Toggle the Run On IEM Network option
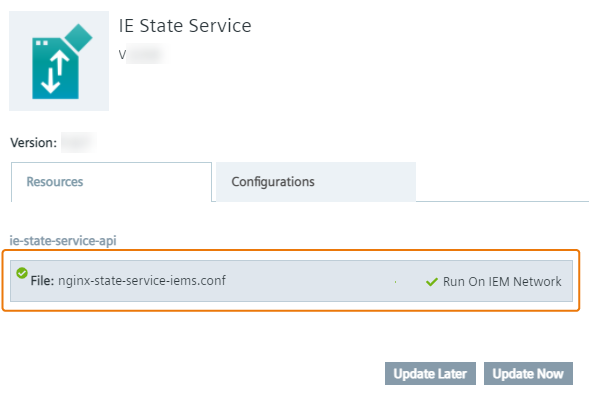589x394 pixels. pyautogui.click(x=494, y=282)
